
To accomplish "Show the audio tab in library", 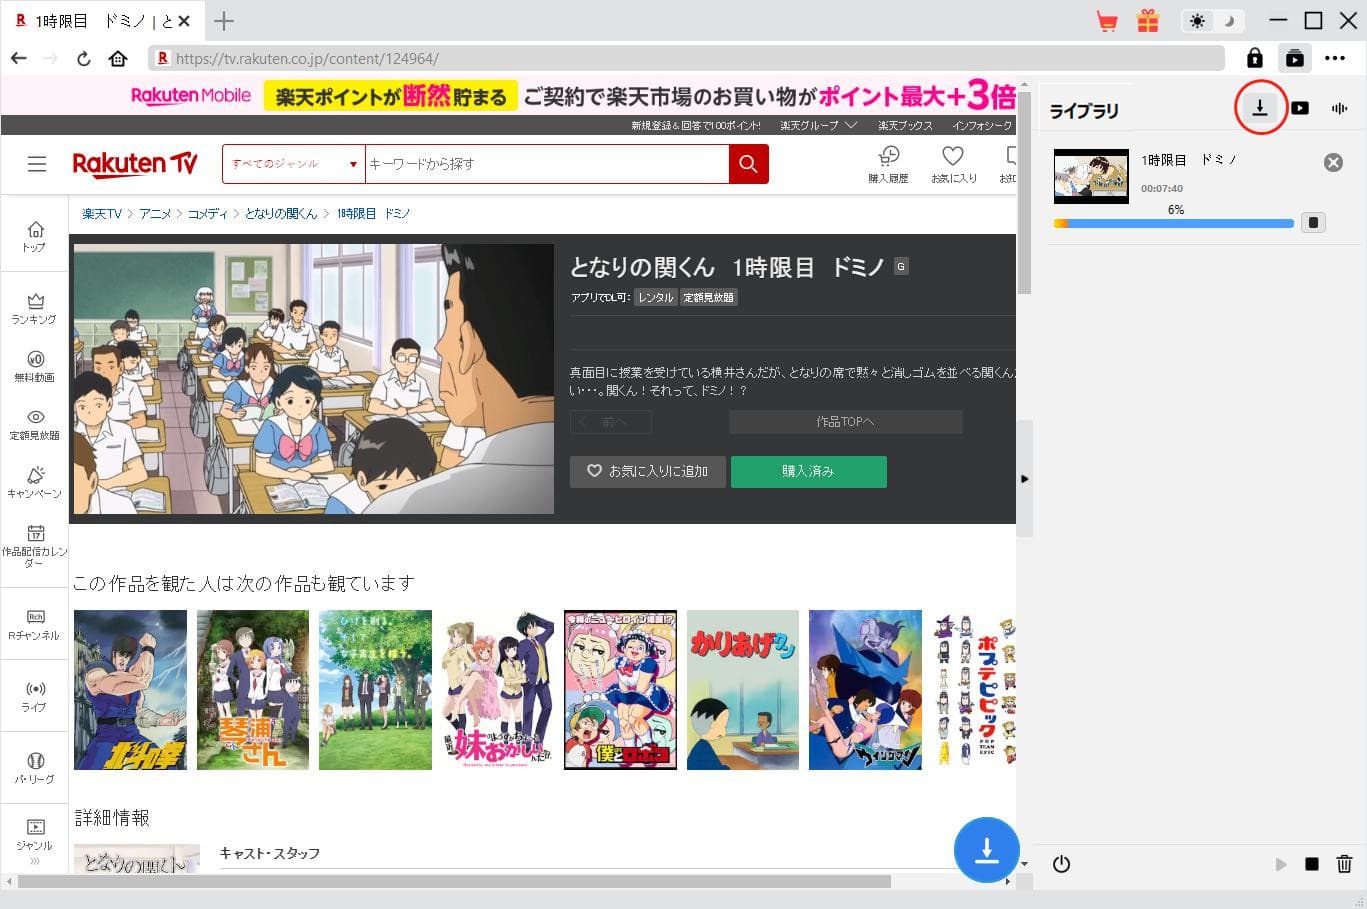I will tap(1340, 108).
